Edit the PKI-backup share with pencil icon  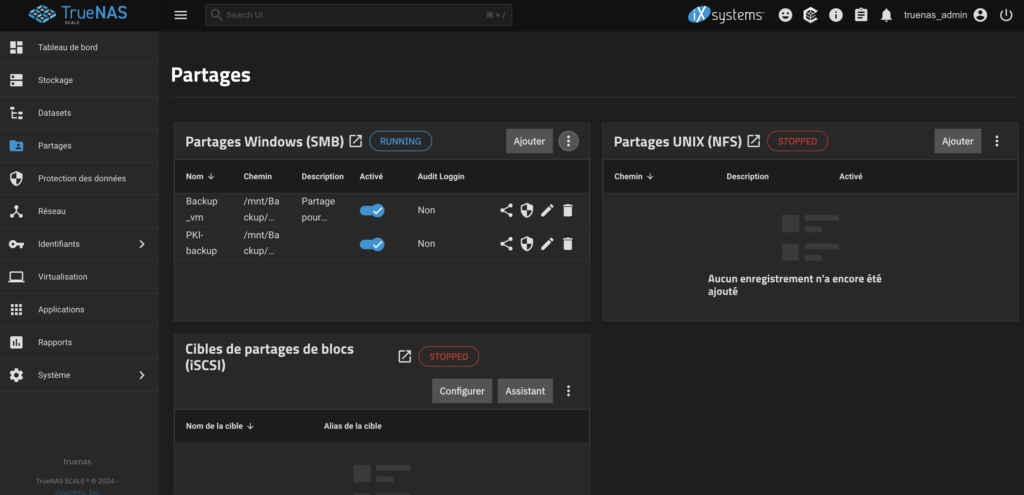coord(547,244)
